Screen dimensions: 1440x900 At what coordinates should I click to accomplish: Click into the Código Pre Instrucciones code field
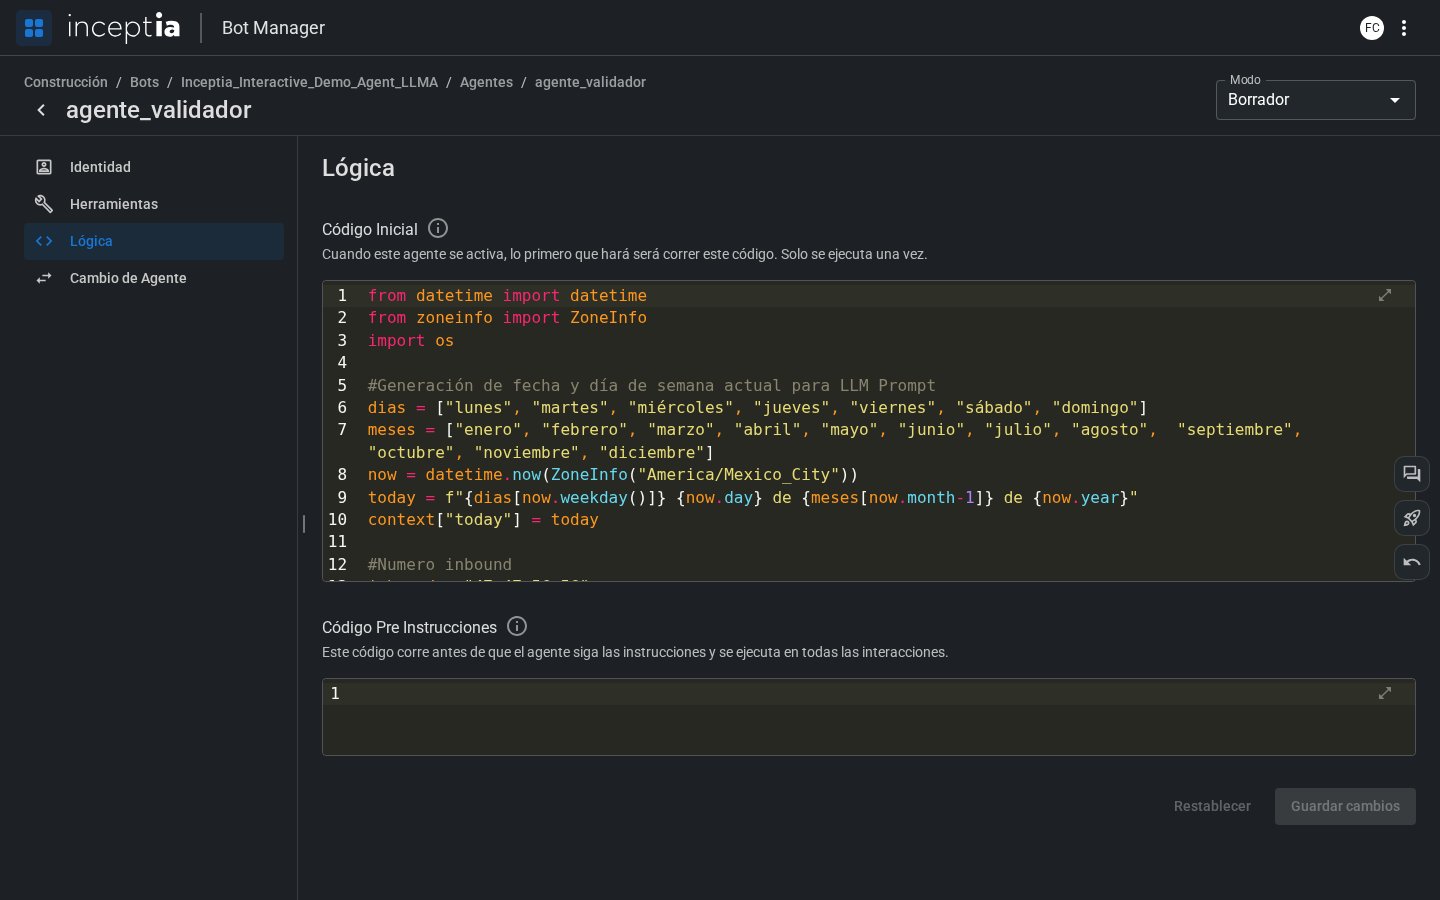(x=868, y=717)
